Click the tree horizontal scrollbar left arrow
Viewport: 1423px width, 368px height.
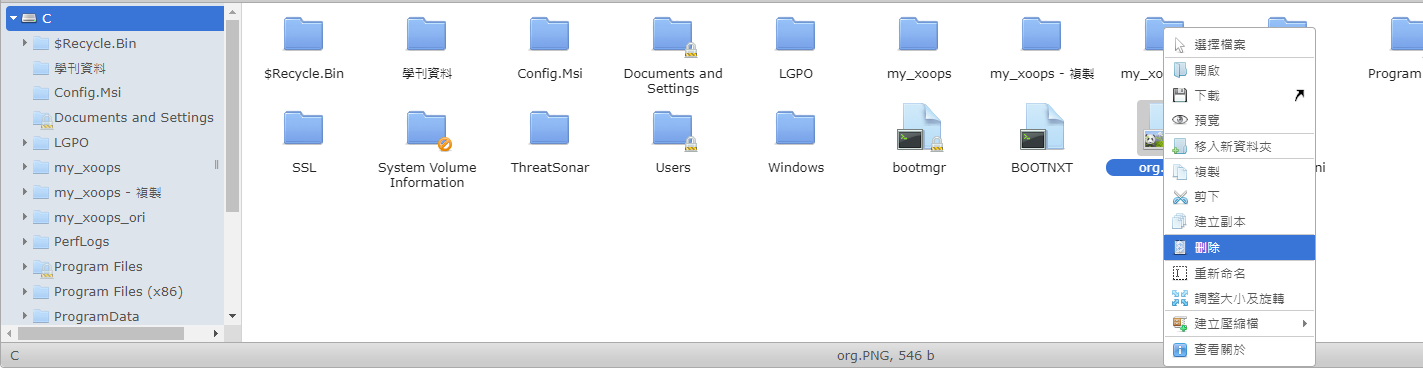pyautogui.click(x=8, y=333)
